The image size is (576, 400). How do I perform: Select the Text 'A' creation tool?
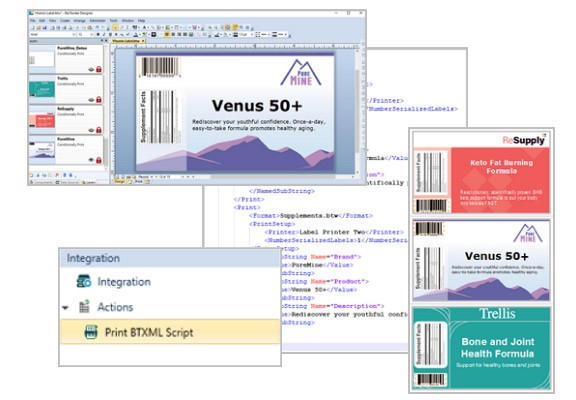pos(144,28)
